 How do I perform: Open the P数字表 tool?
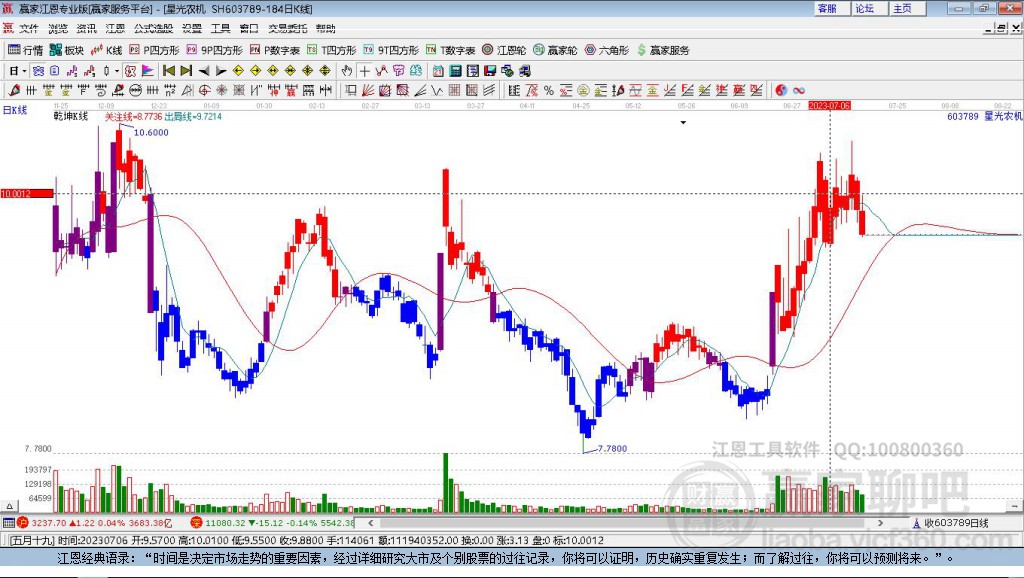[275, 50]
